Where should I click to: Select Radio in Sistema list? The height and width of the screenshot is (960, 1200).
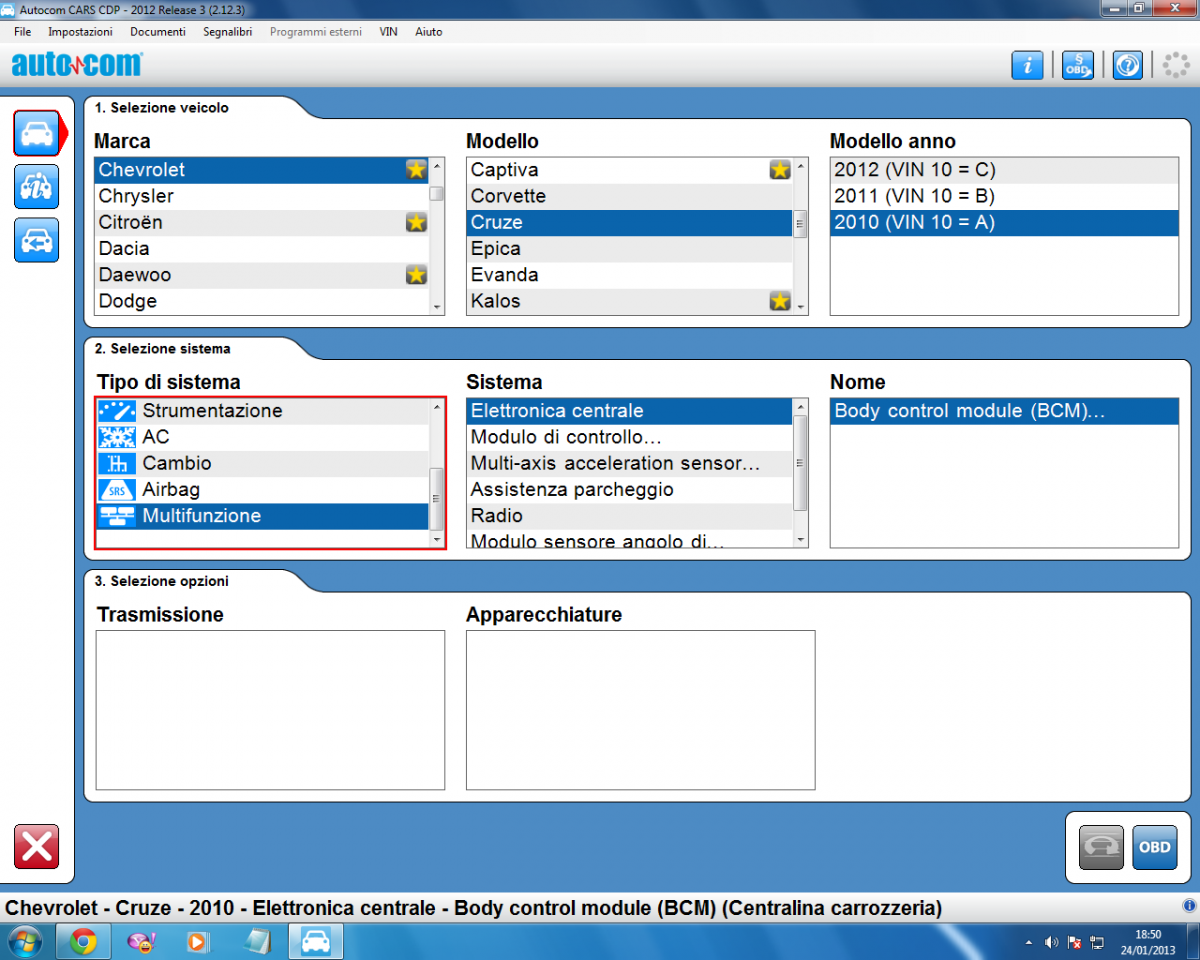[630, 516]
